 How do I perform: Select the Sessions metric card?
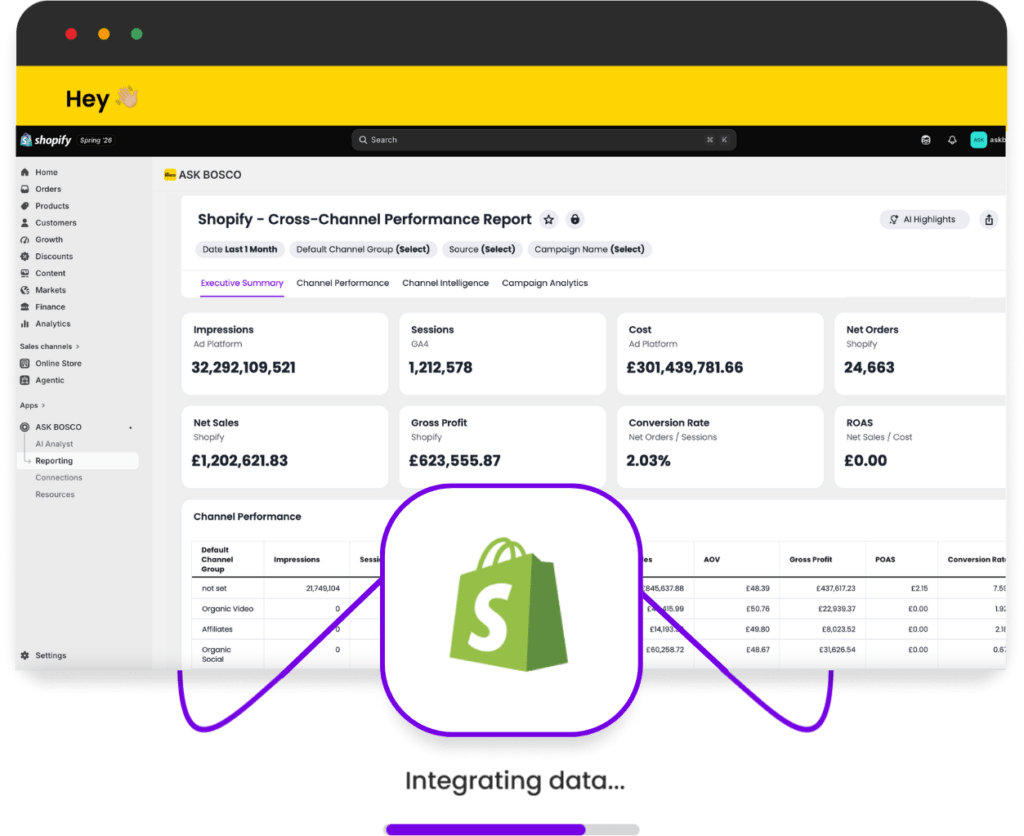[502, 353]
